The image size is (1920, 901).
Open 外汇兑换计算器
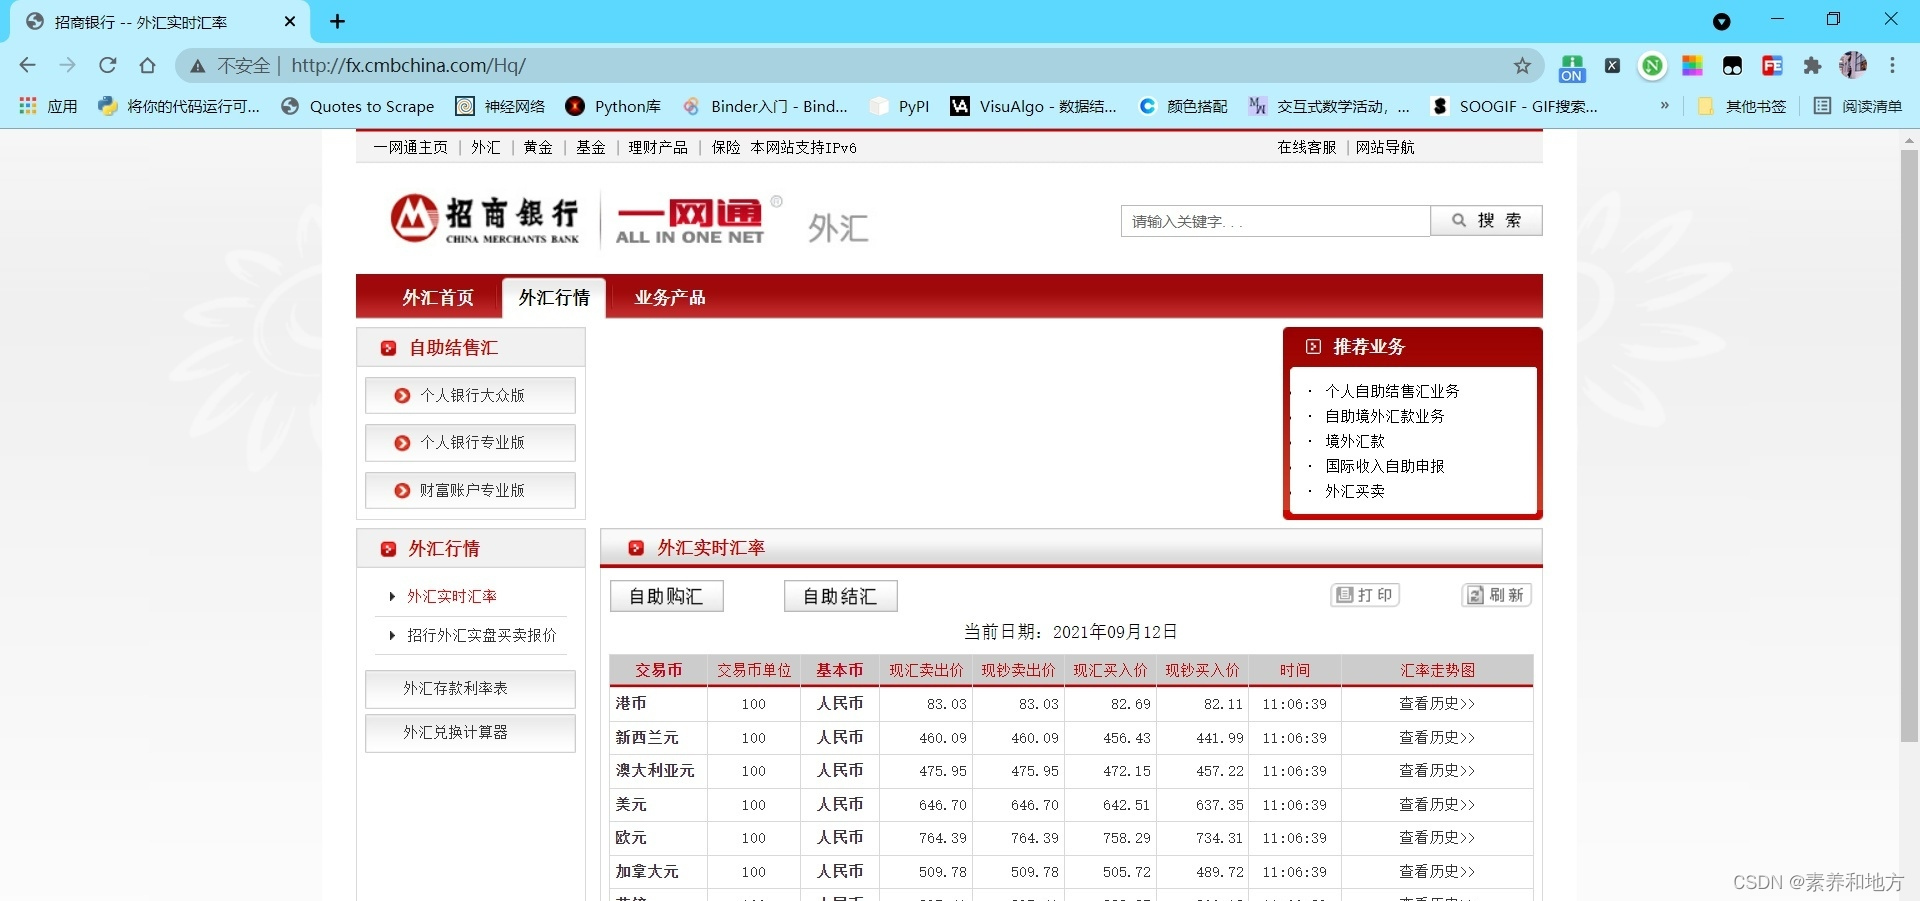click(470, 733)
